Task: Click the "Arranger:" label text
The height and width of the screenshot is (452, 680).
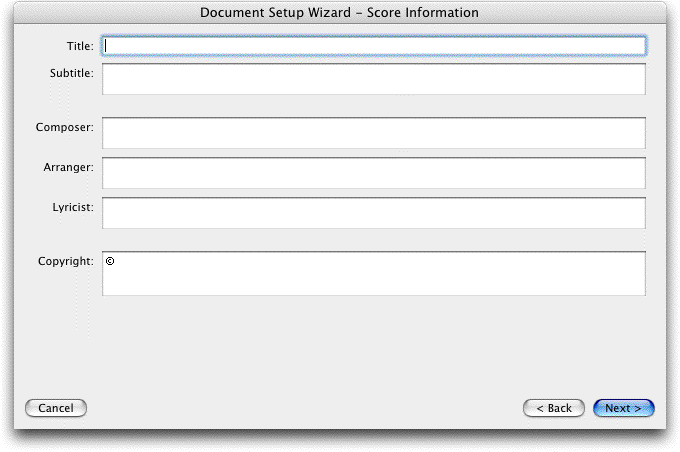Action: coord(69,167)
